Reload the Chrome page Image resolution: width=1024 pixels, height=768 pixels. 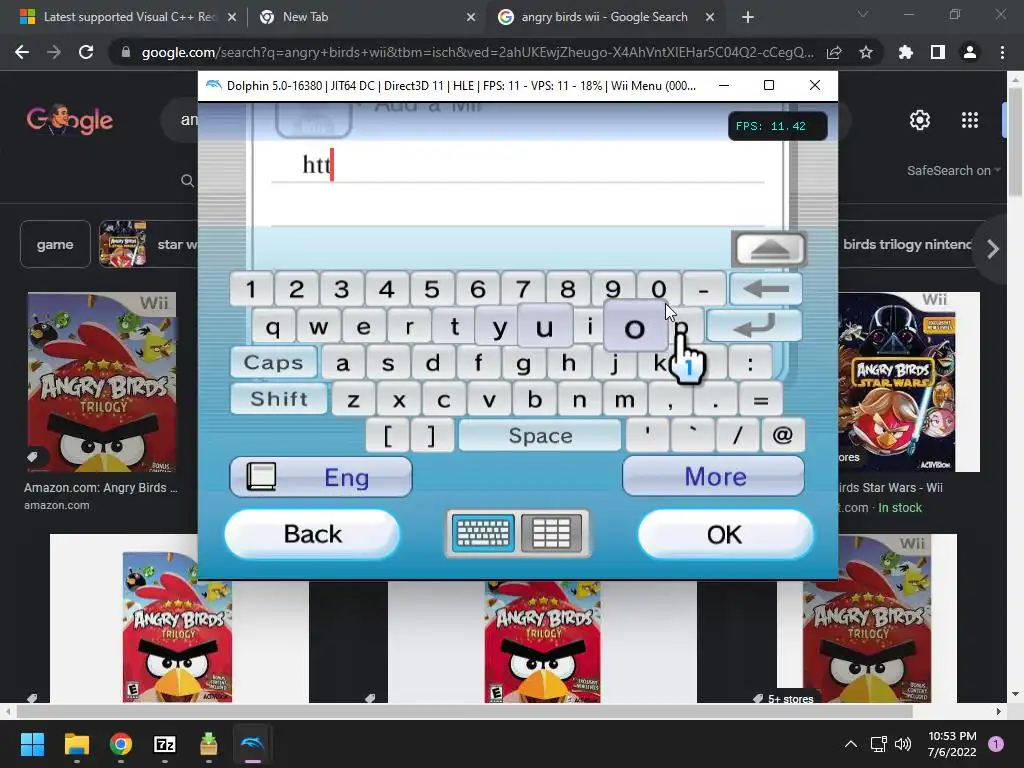click(86, 52)
